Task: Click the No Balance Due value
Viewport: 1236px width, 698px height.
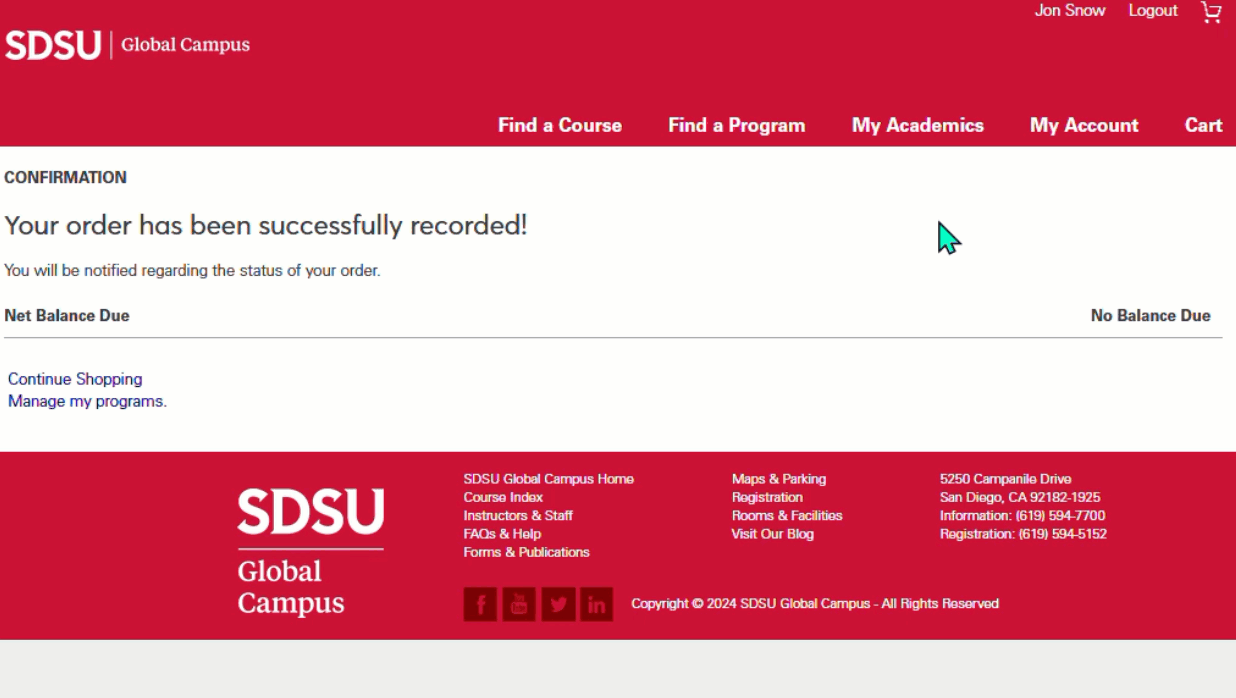Action: 1150,316
